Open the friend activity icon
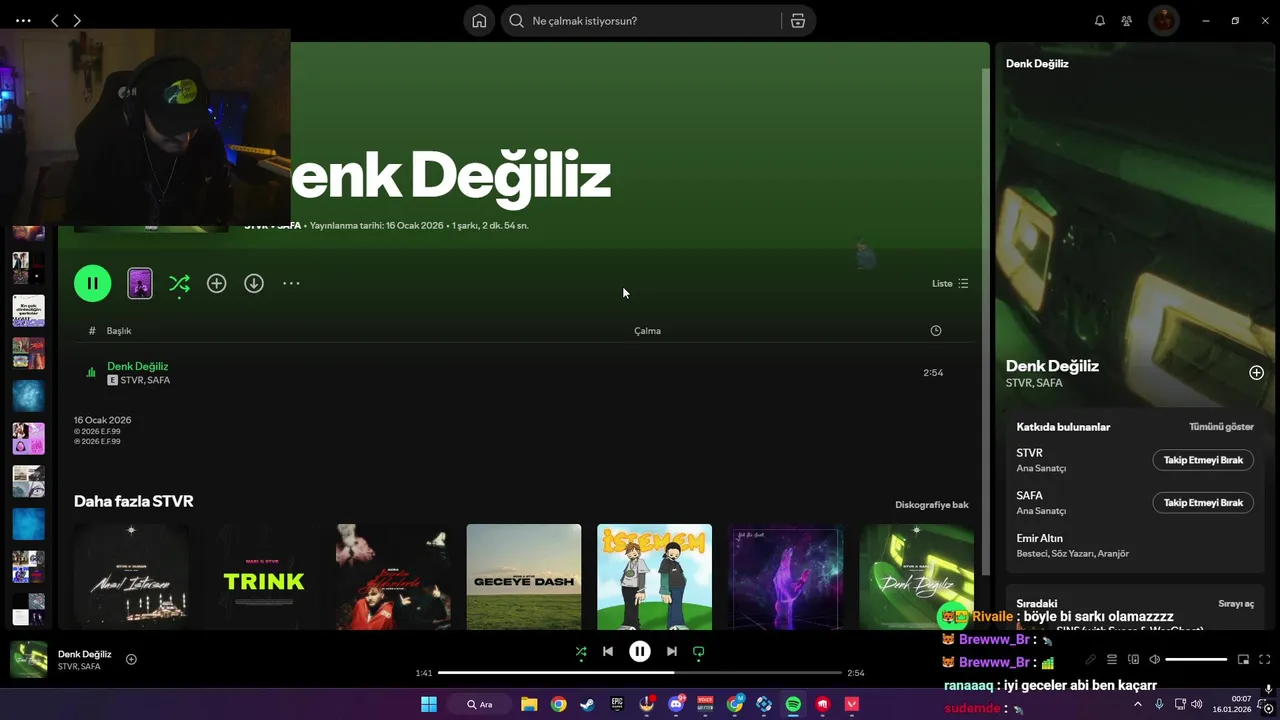Viewport: 1280px width, 720px height. coord(1127,21)
